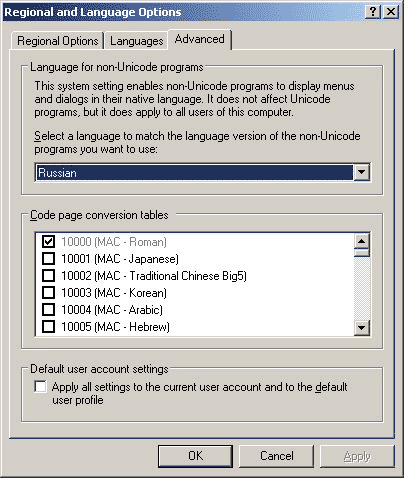Viewport: 404px width, 478px height.
Task: Open the Languages tab
Action: (137, 41)
